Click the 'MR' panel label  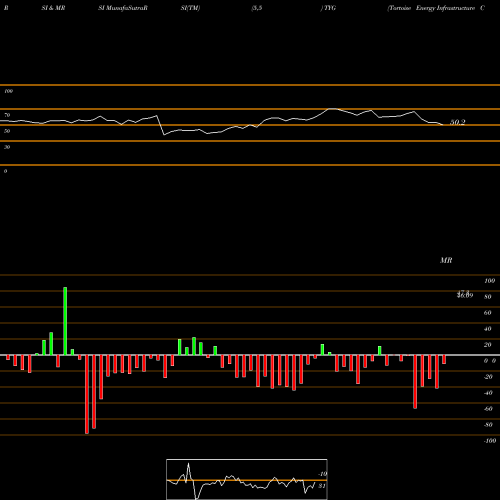tap(446, 260)
